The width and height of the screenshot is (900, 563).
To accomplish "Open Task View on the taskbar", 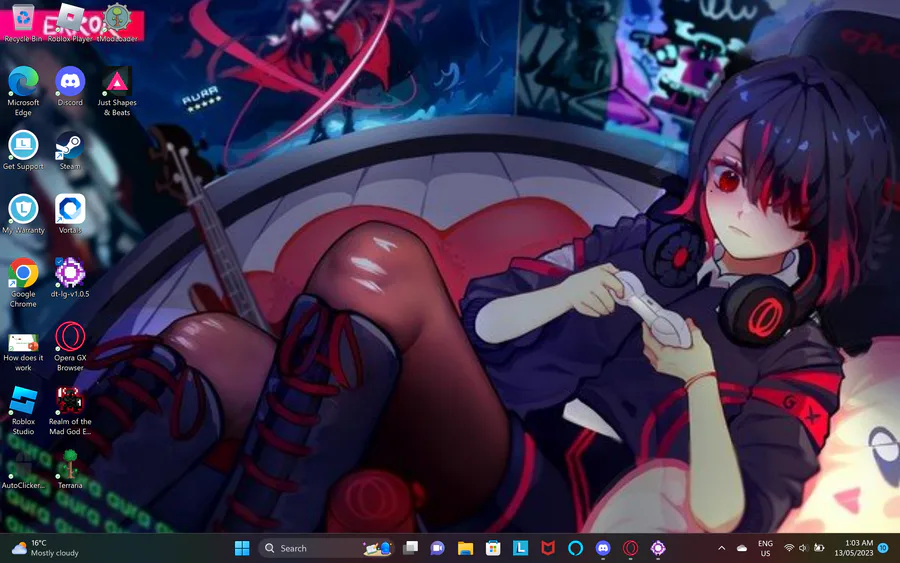I will (x=410, y=549).
